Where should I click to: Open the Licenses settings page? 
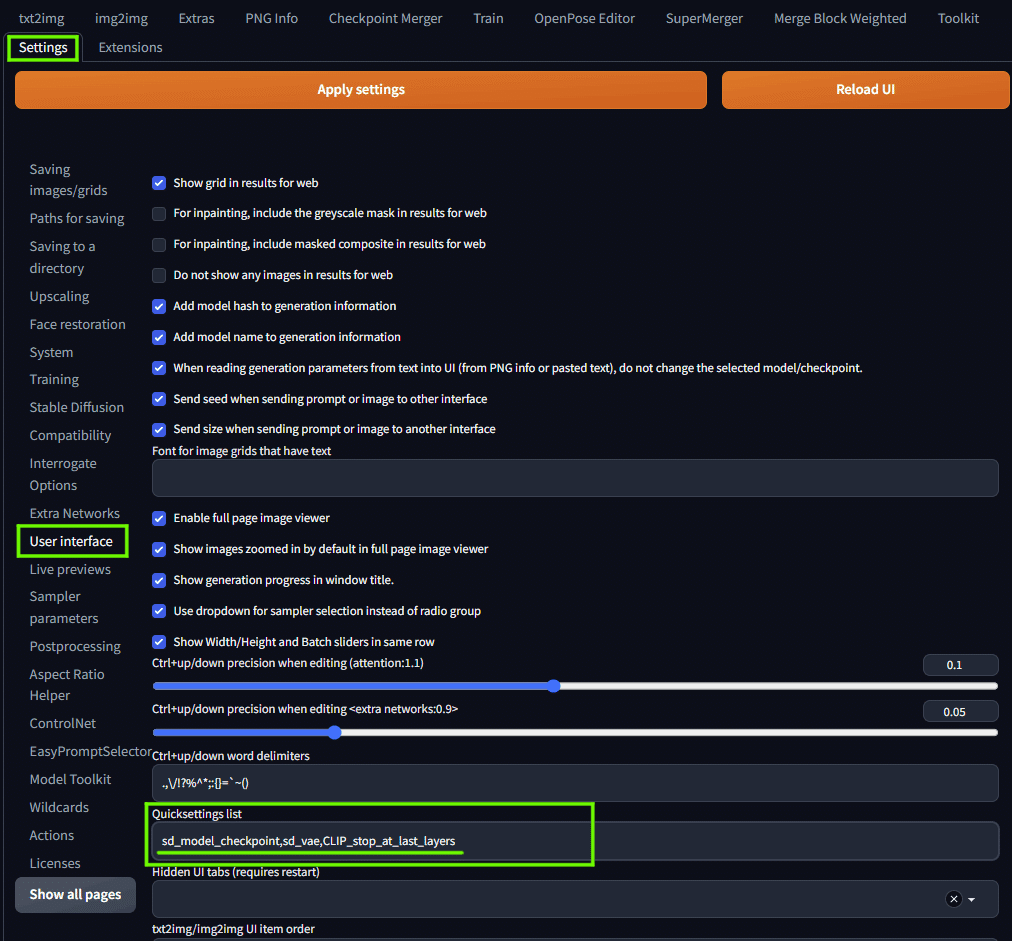click(x=55, y=863)
